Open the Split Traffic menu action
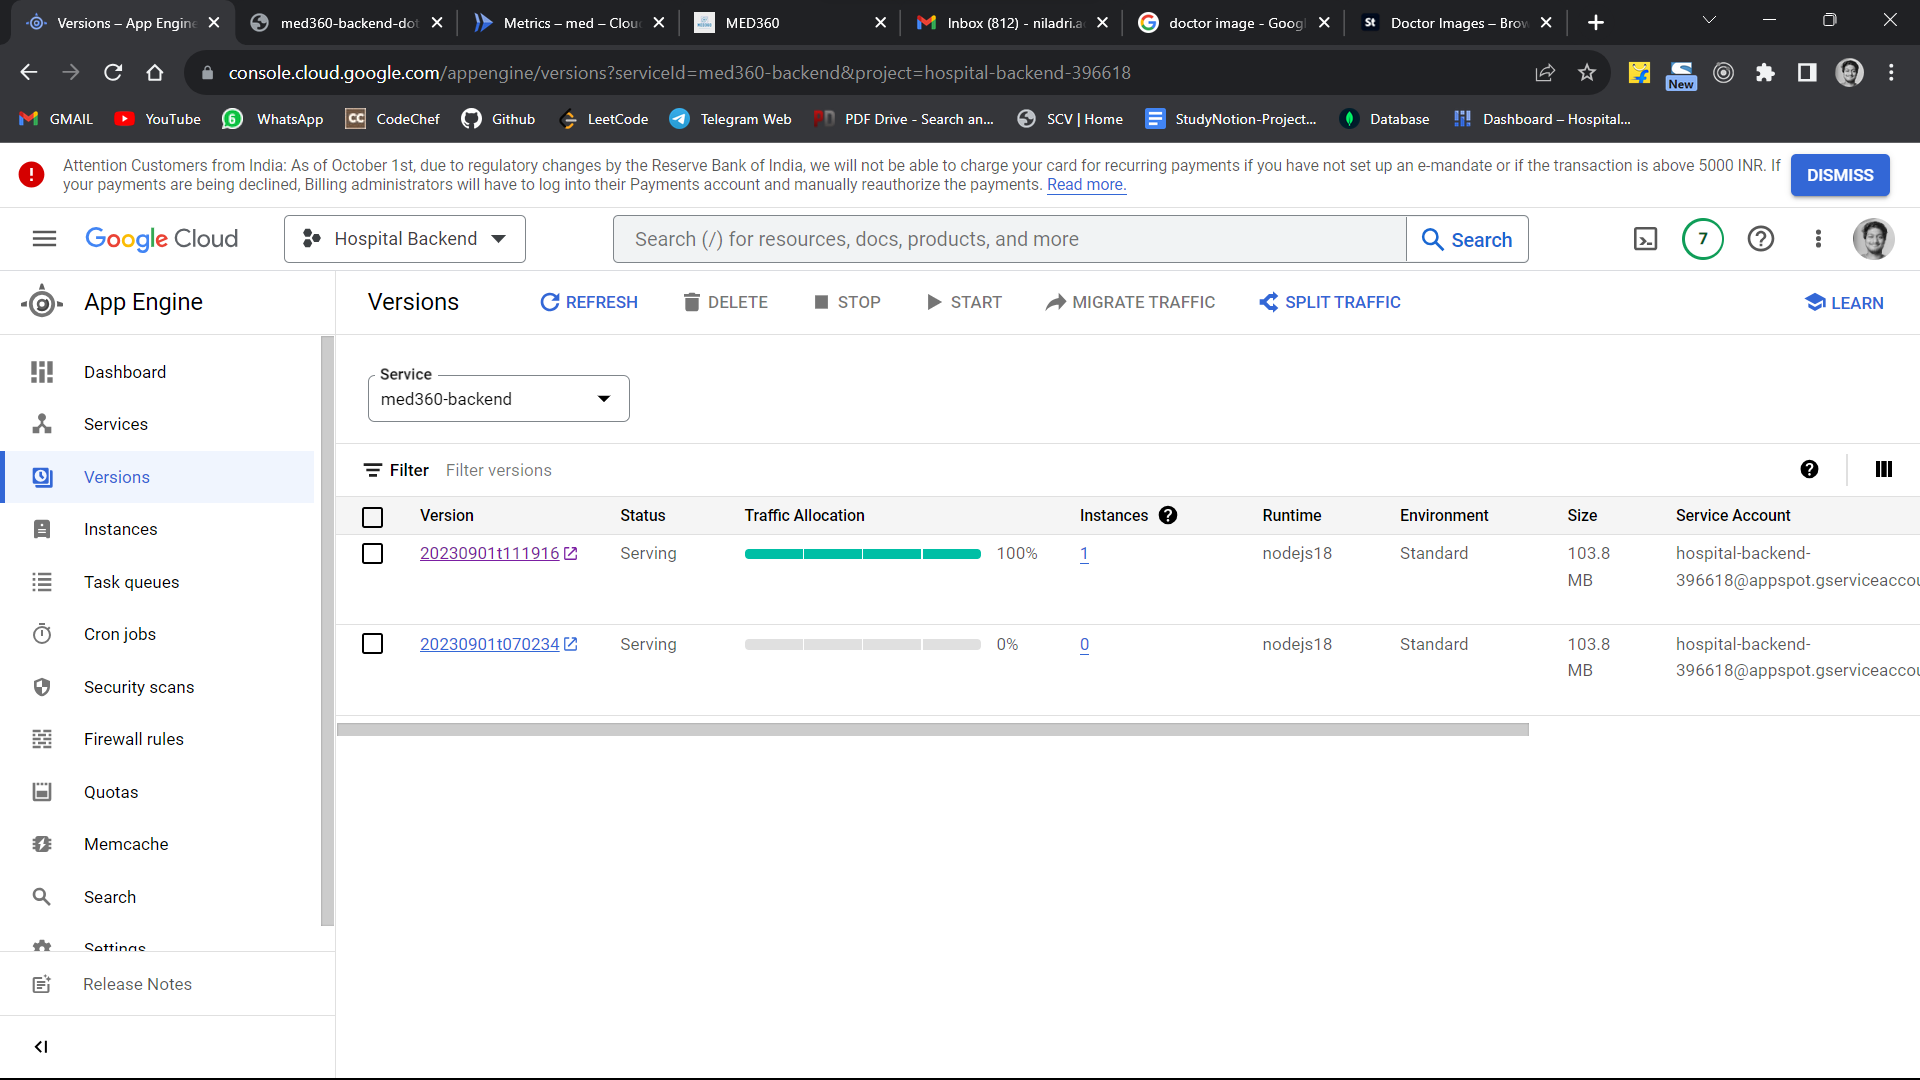 [x=1329, y=302]
